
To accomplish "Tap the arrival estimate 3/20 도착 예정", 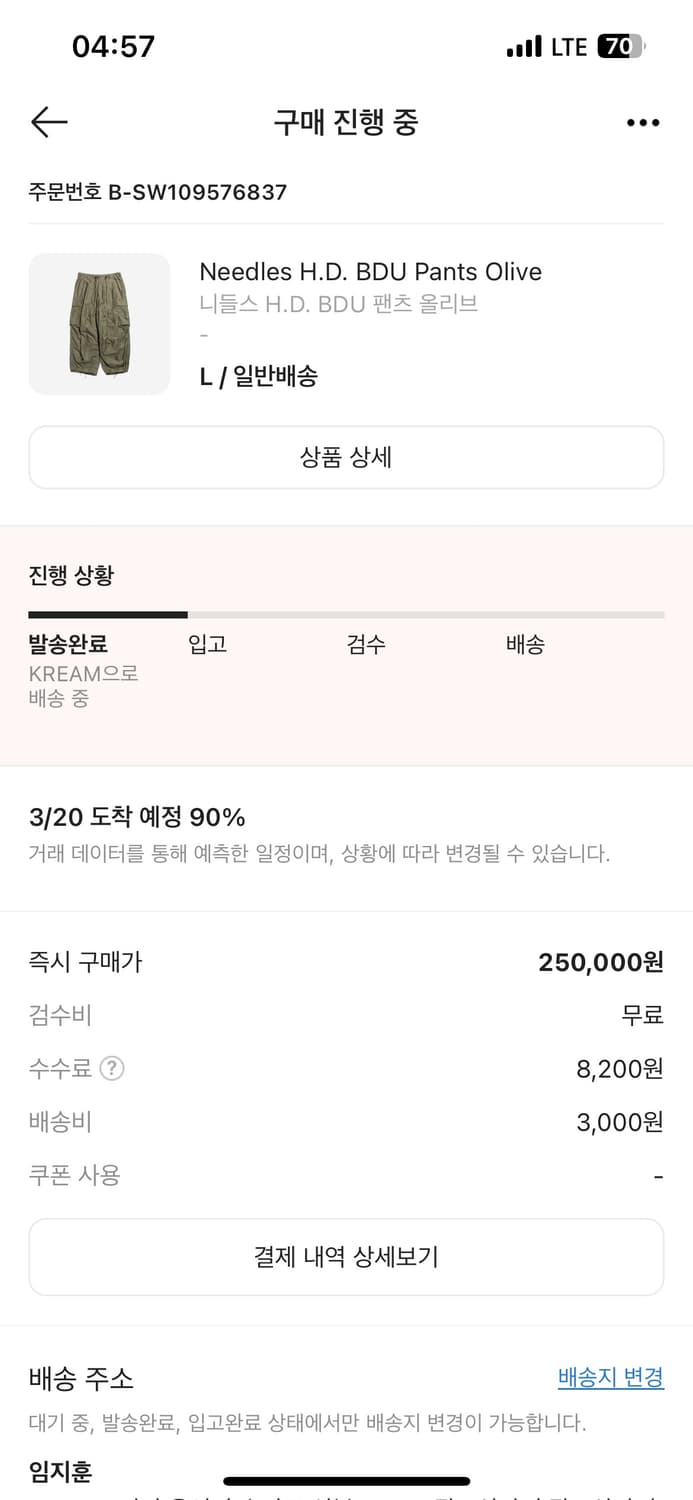I will (x=140, y=817).
